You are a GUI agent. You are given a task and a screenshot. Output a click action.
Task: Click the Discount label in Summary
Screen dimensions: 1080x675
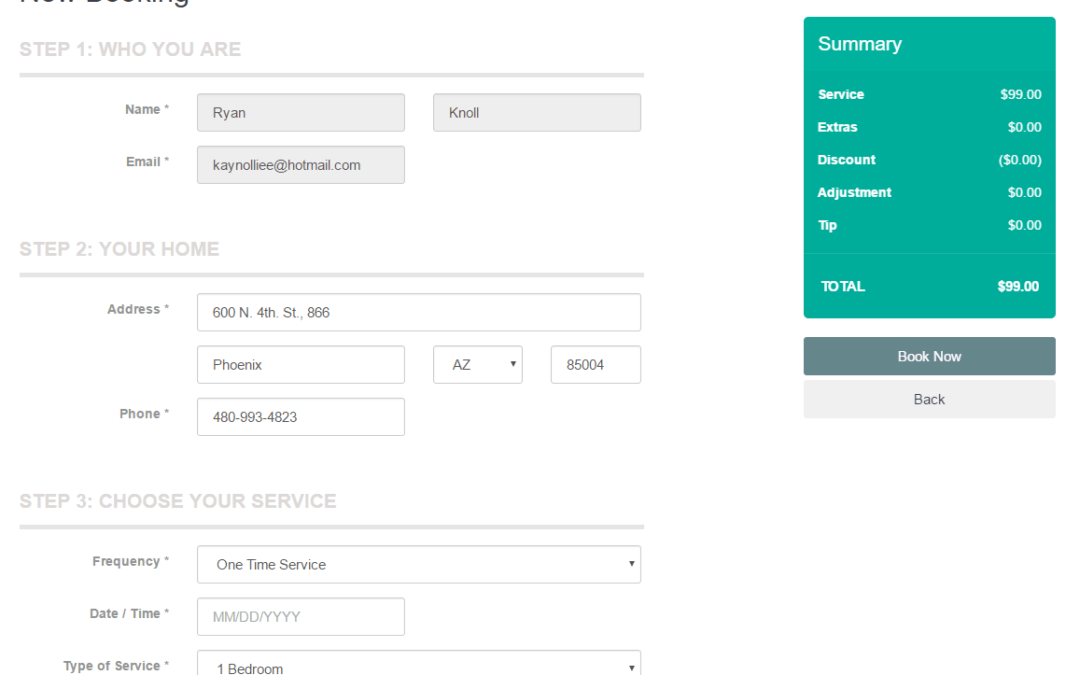847,160
